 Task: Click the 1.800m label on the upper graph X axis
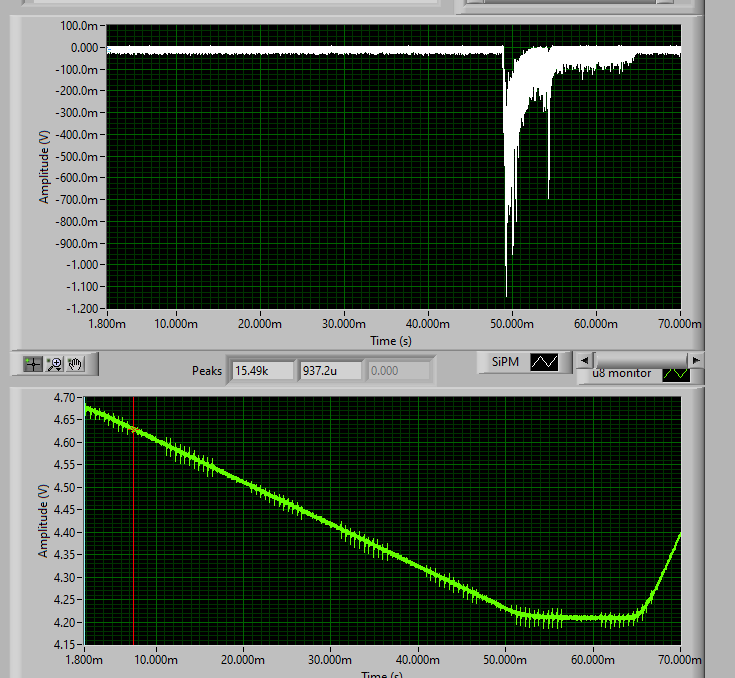(x=107, y=324)
